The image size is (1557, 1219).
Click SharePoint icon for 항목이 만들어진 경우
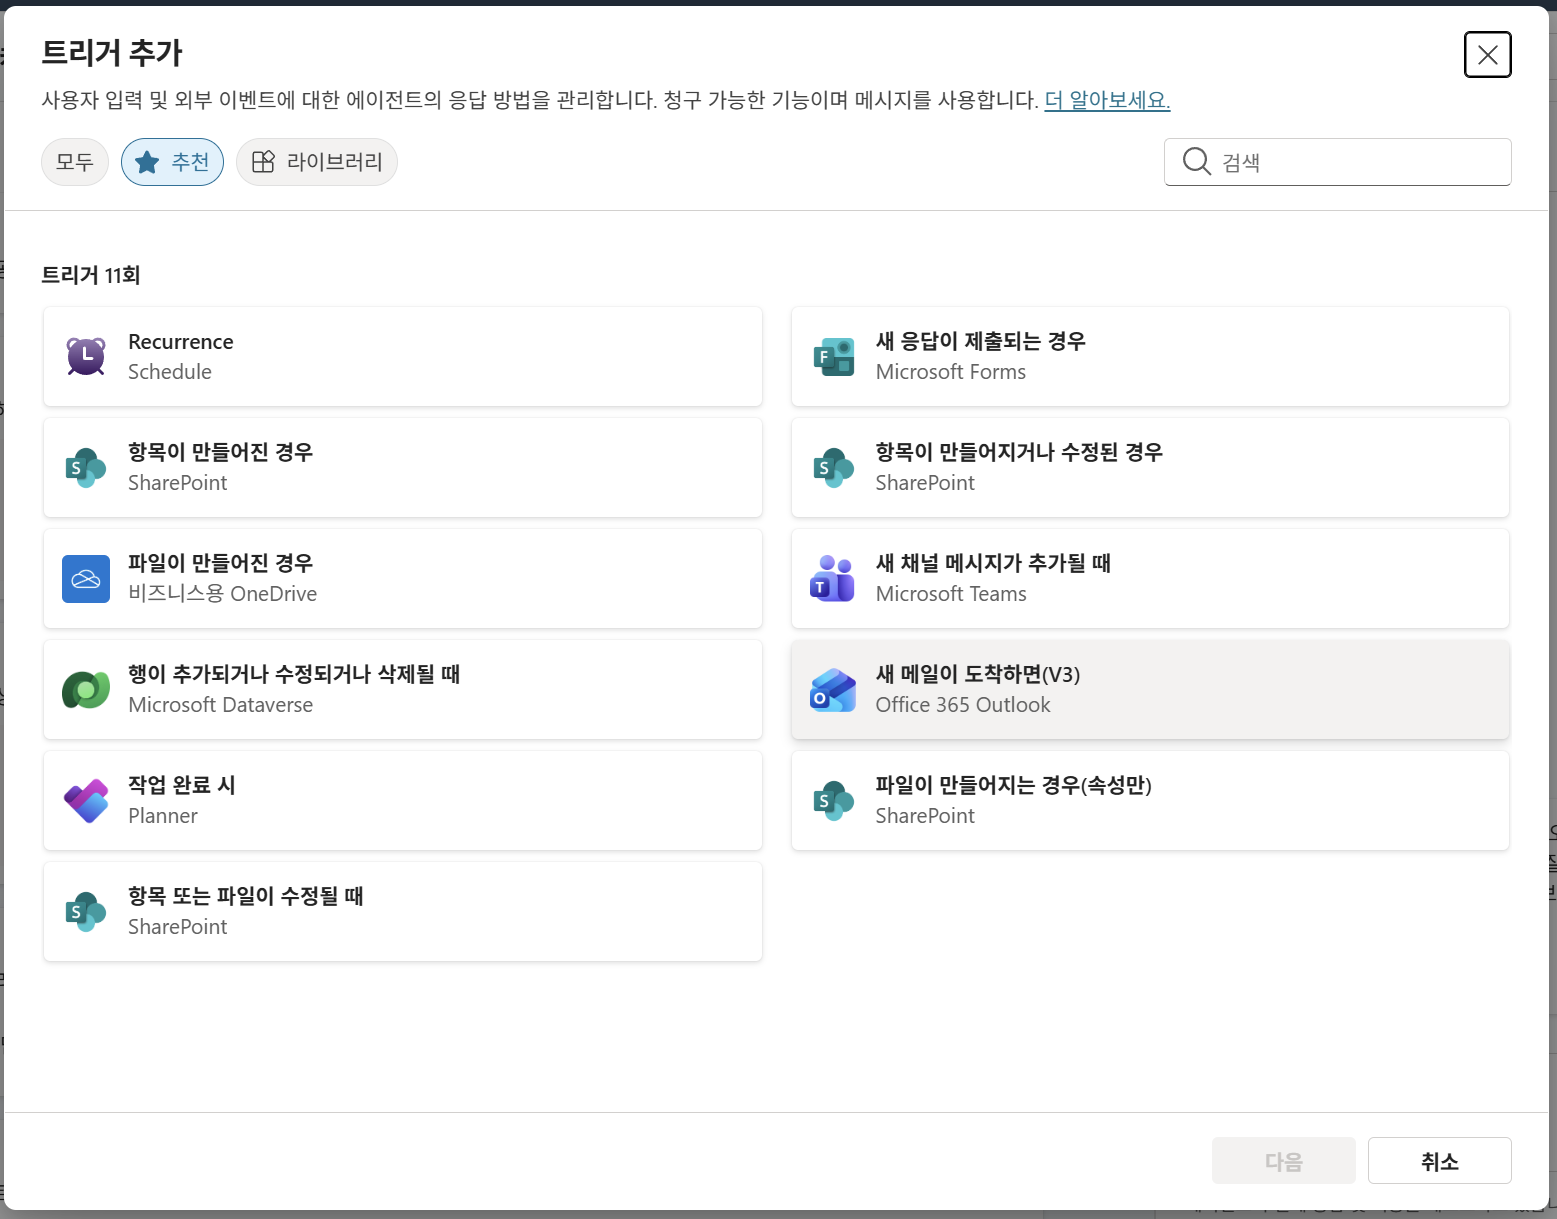pos(86,467)
